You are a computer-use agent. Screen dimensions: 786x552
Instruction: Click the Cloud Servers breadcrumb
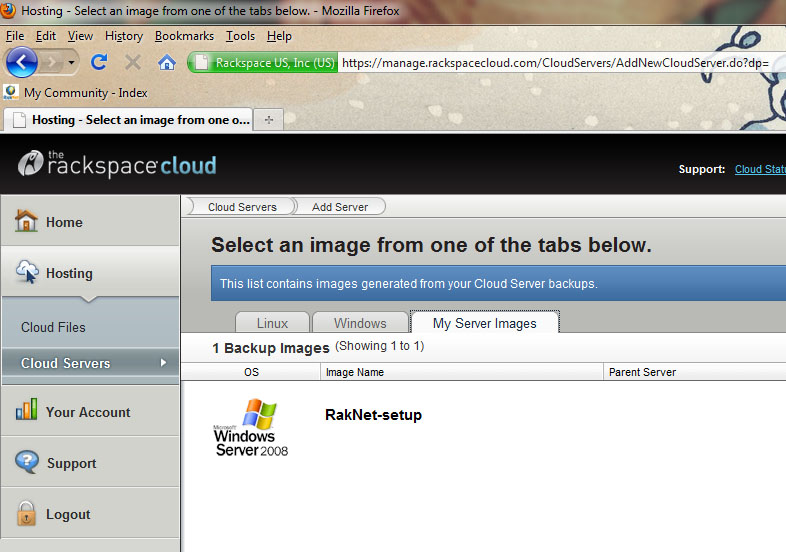(242, 207)
